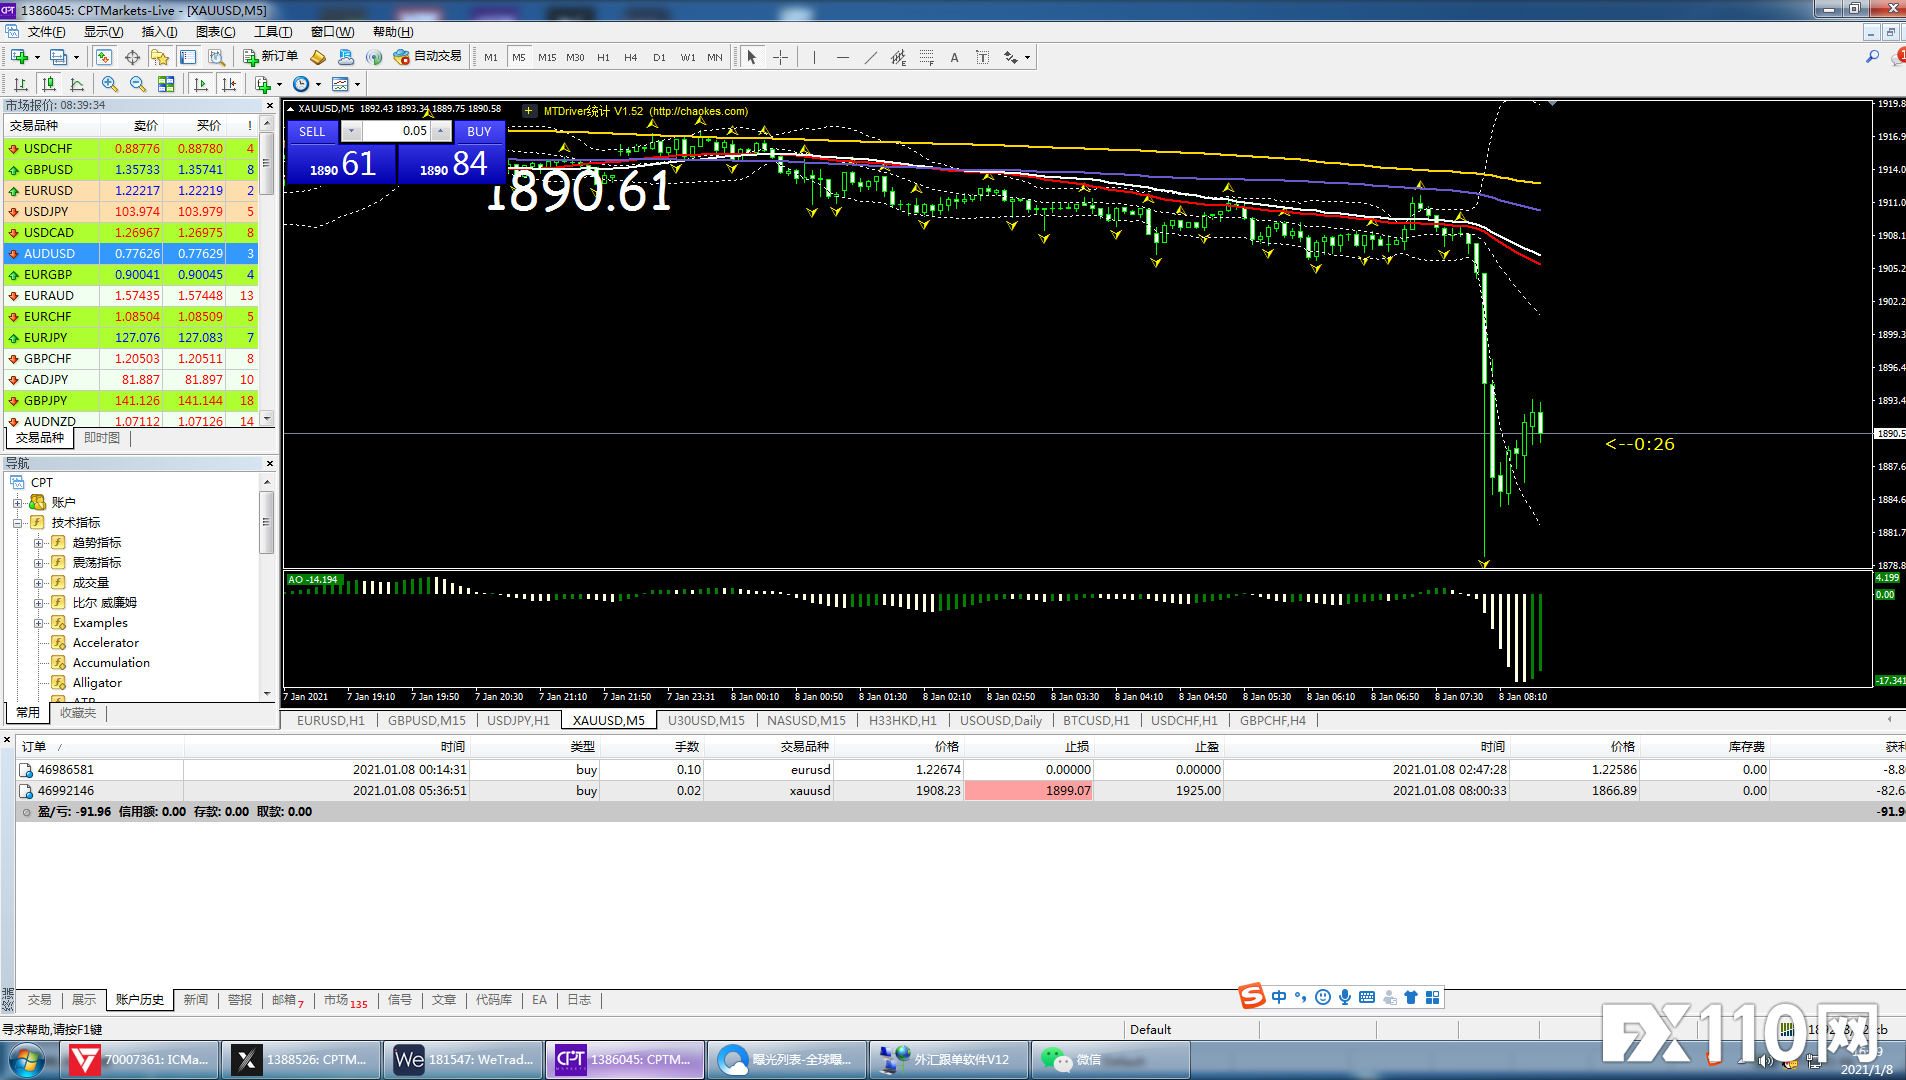Click the BUY button on chart
The height and width of the screenshot is (1080, 1906).
coord(479,131)
